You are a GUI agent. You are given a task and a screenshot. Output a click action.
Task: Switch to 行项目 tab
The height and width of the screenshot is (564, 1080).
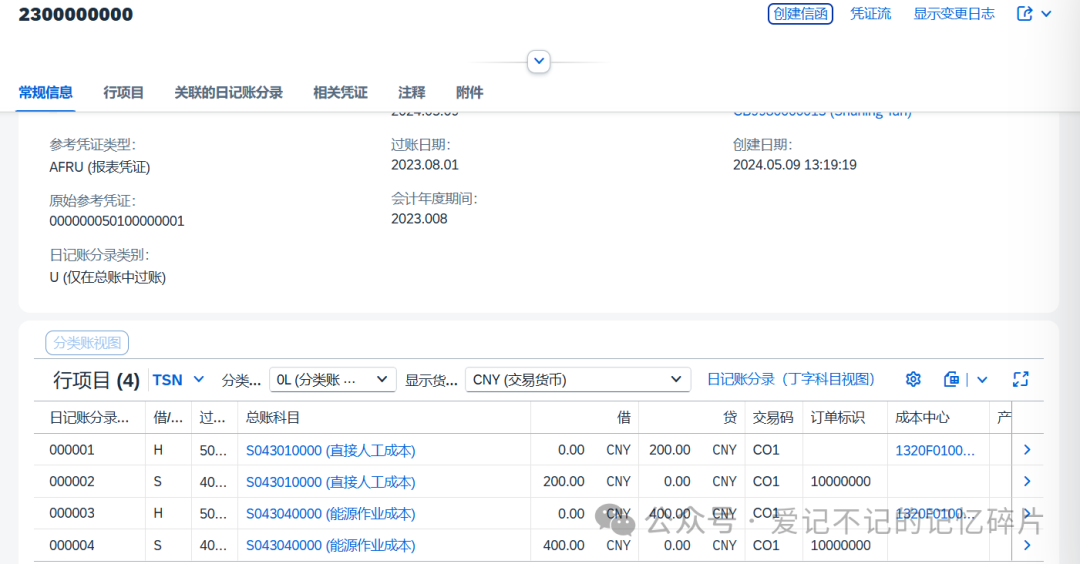(x=124, y=92)
